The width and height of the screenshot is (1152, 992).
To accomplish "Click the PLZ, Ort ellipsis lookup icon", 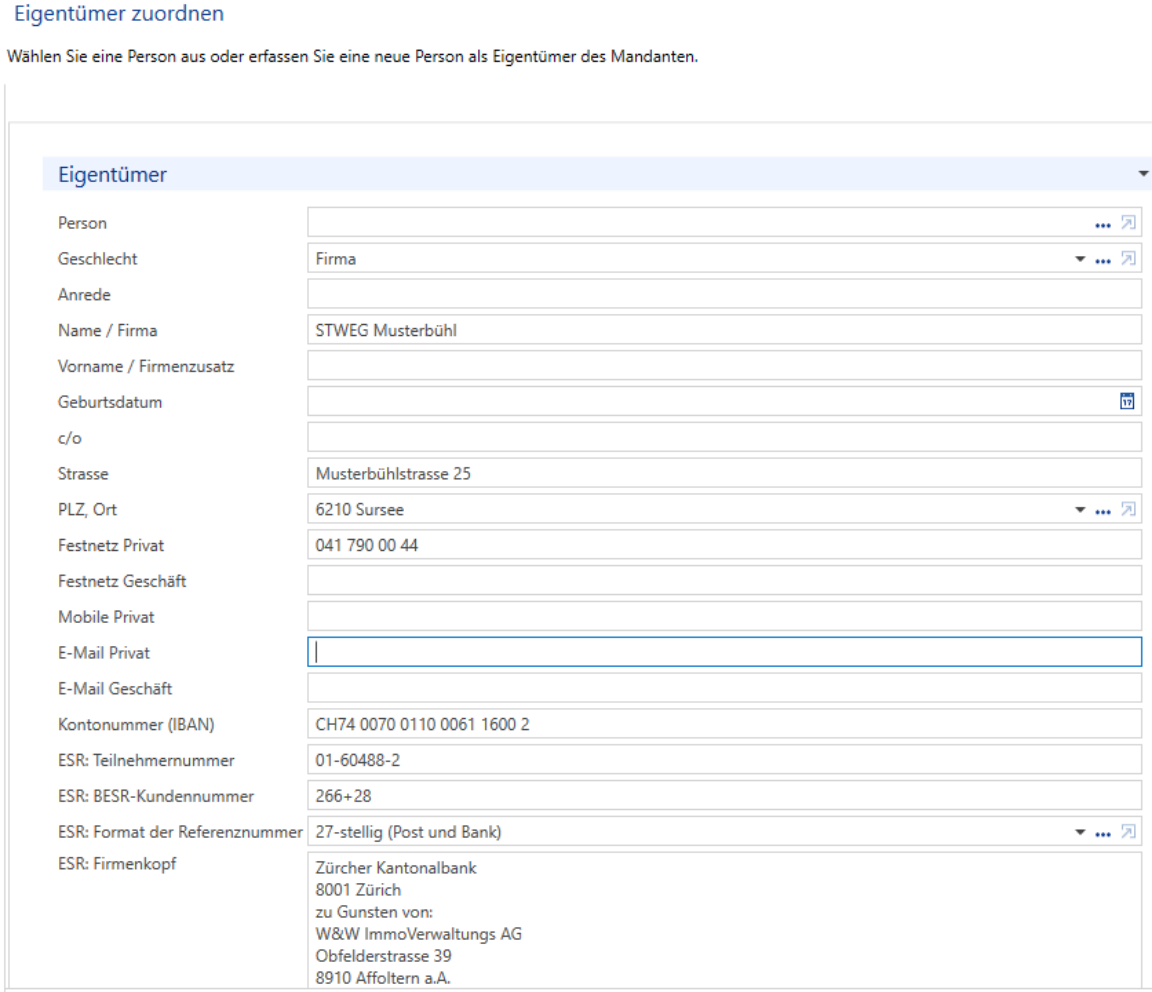I will (x=1102, y=511).
